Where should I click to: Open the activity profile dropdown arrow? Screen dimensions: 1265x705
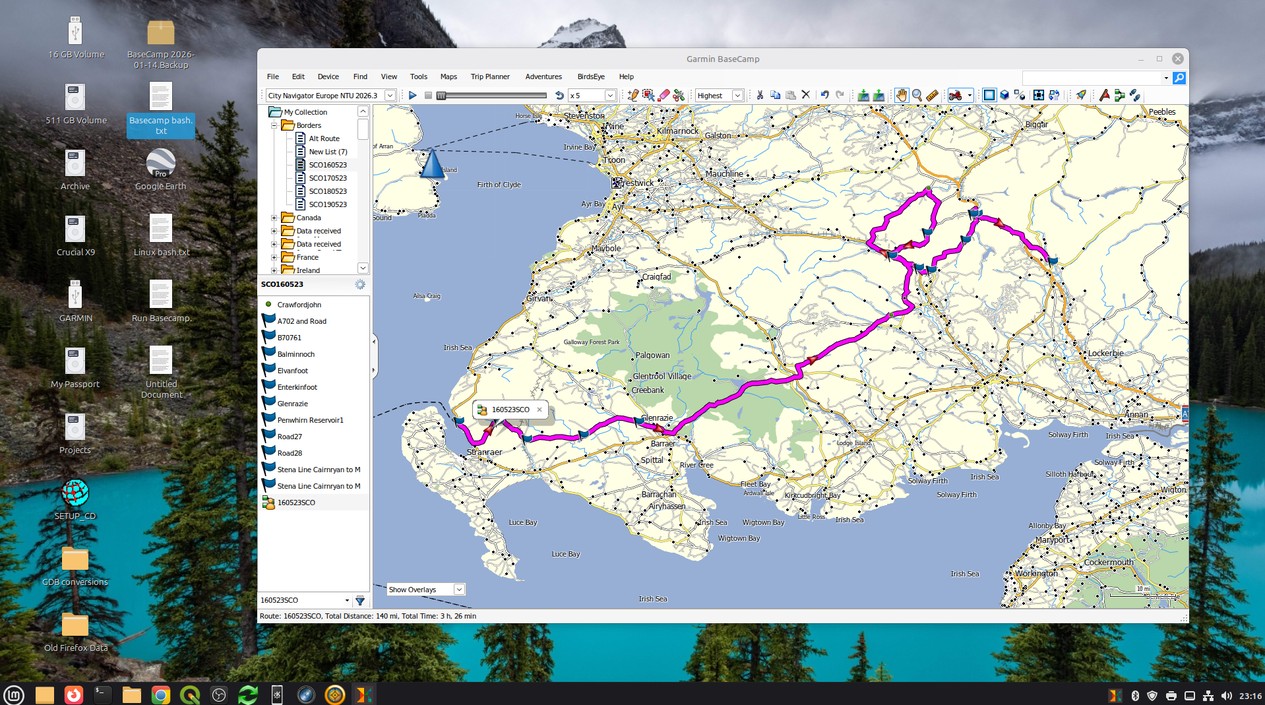[970, 95]
